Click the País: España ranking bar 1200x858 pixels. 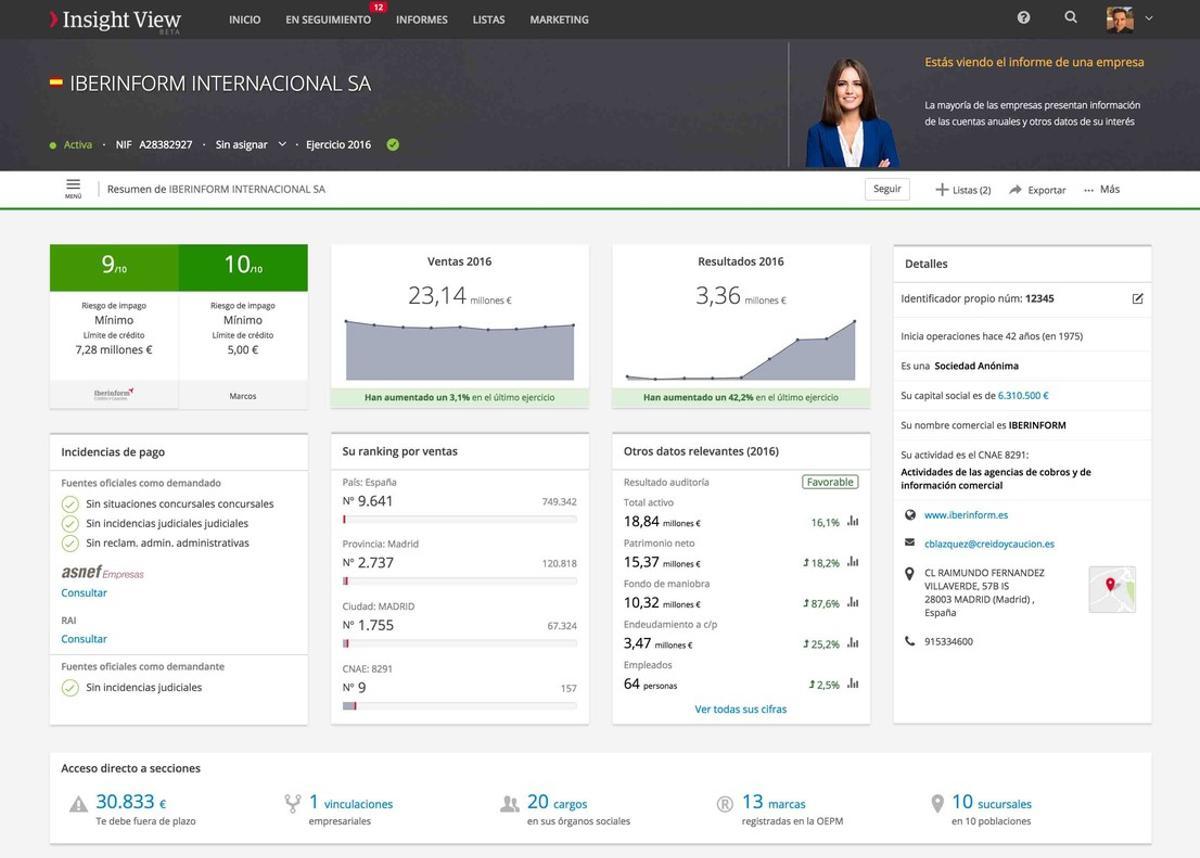point(460,519)
